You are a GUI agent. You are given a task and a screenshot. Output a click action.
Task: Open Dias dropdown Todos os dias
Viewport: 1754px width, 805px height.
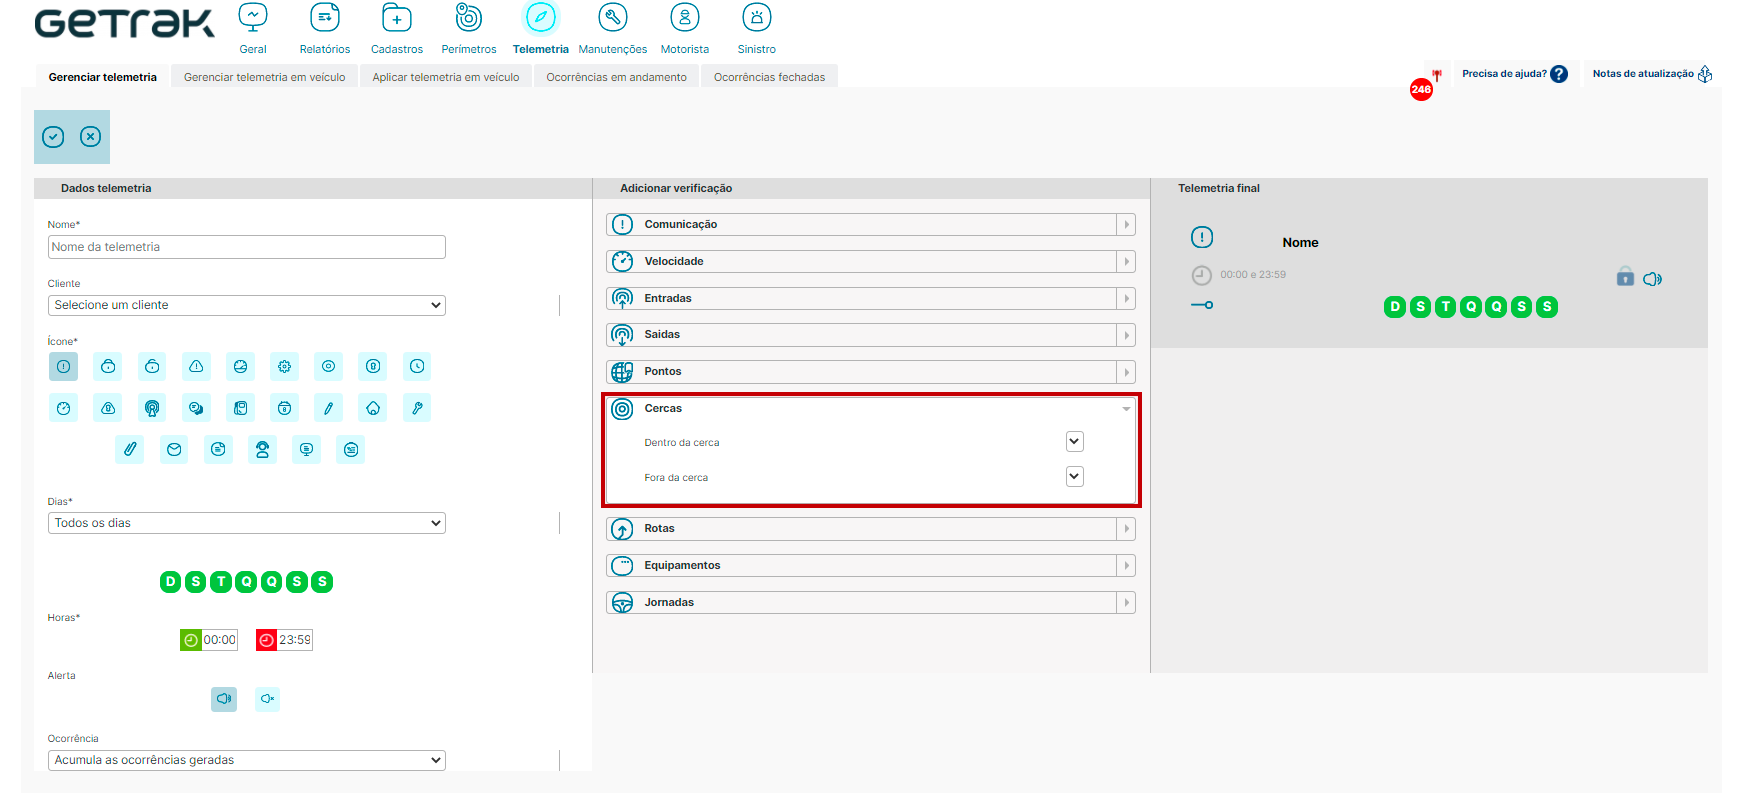[247, 523]
